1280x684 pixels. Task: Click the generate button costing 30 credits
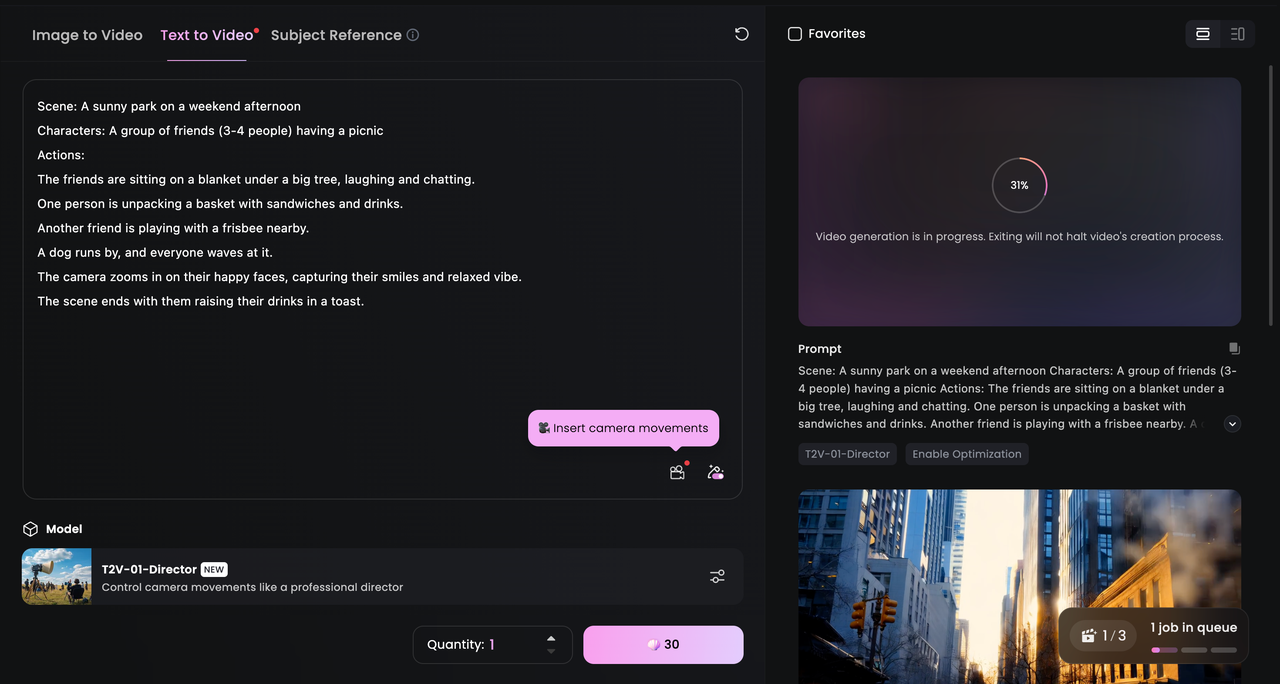[x=662, y=644]
